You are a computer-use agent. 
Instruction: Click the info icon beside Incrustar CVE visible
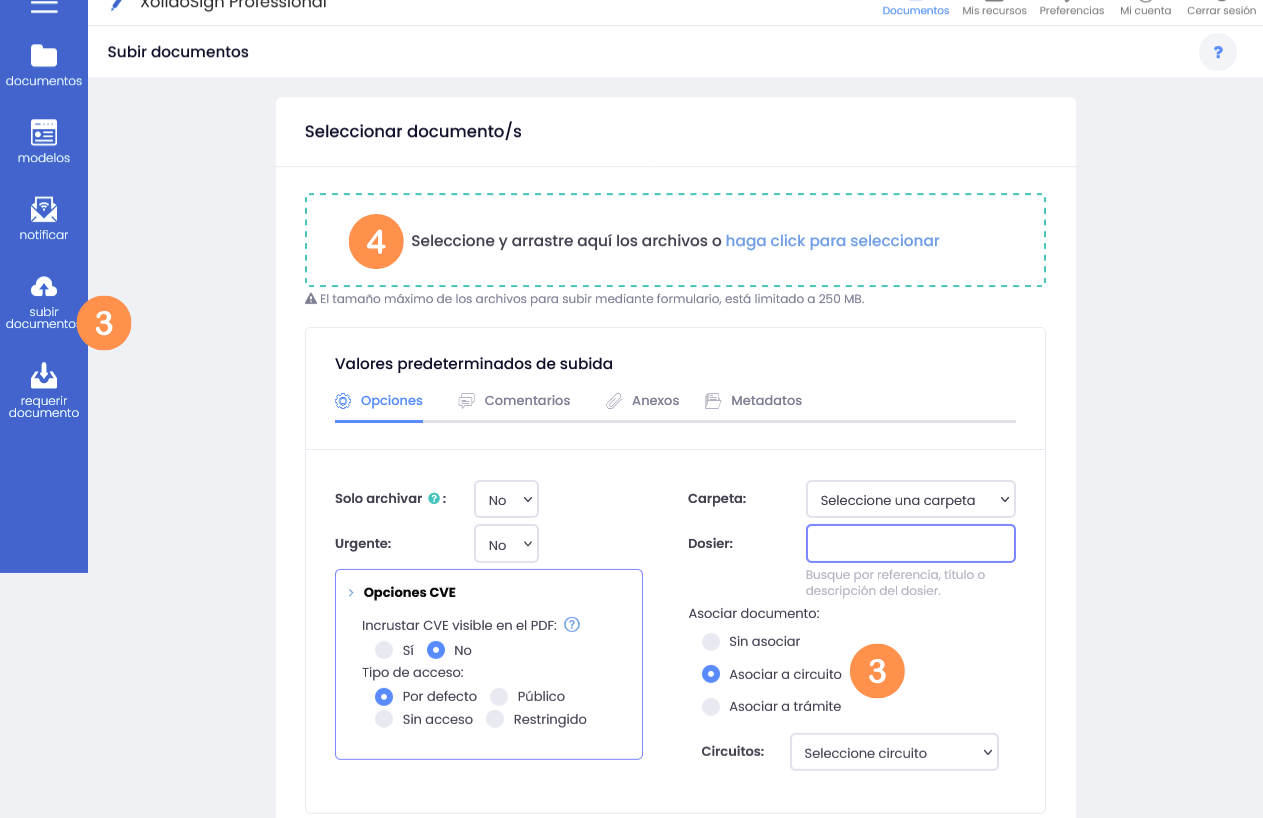tap(571, 624)
